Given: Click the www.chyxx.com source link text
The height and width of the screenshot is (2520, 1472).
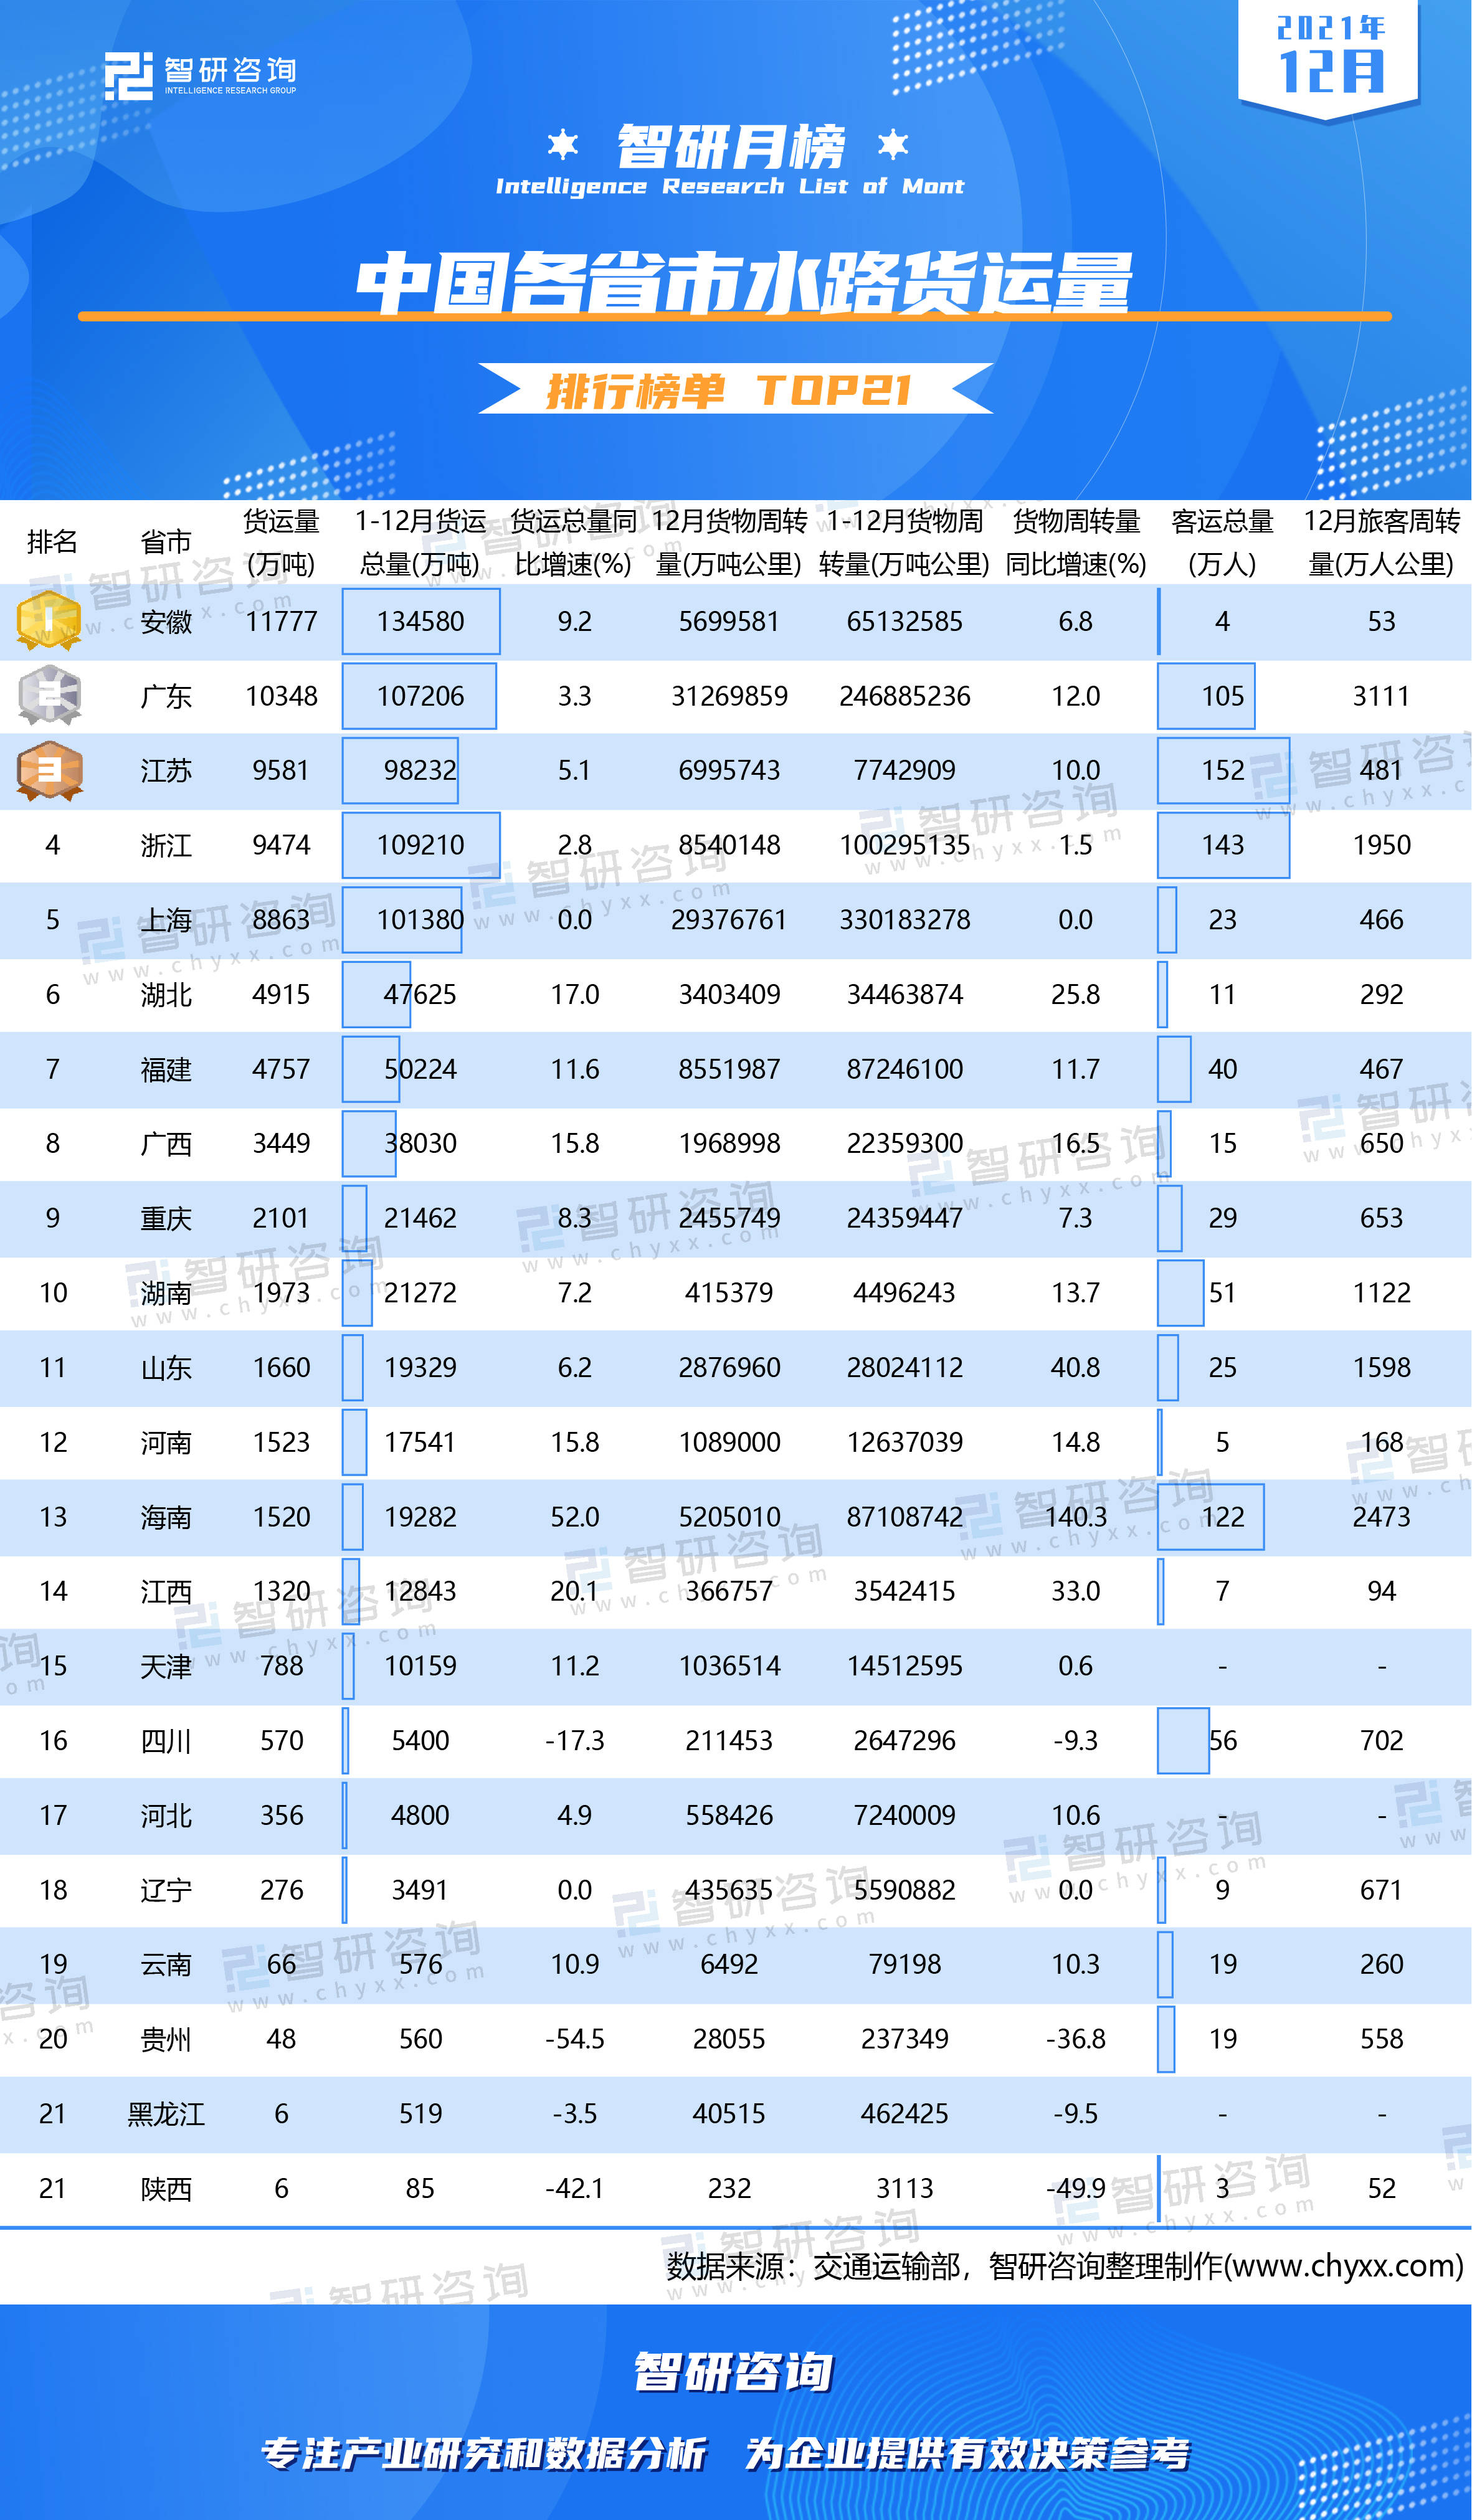Looking at the screenshot, I should (1344, 2265).
